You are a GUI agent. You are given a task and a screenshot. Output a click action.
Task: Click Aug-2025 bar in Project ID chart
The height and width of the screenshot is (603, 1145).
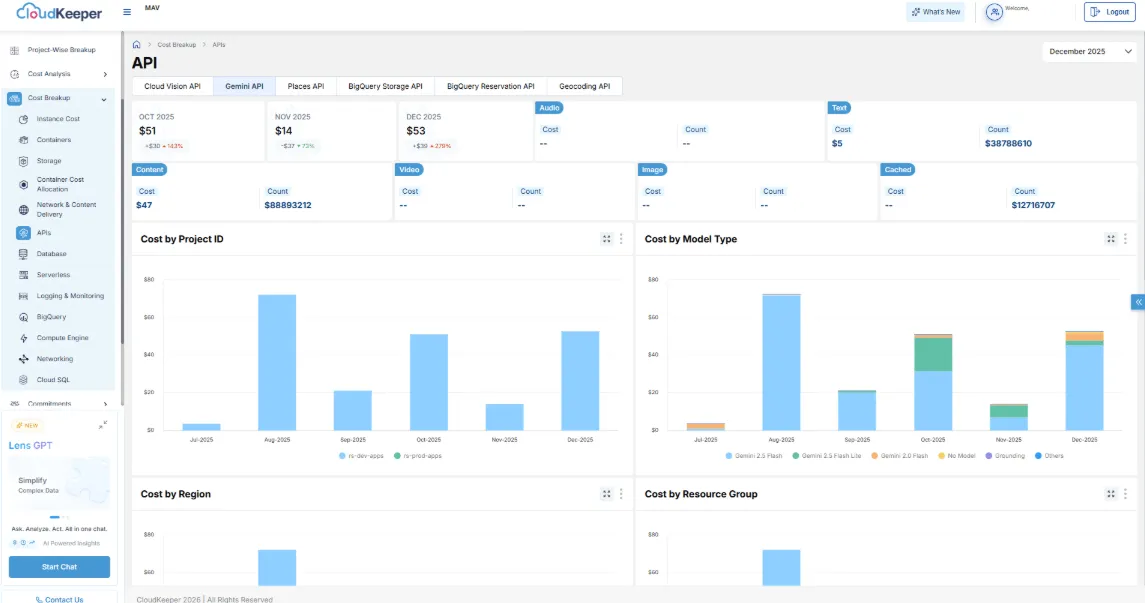277,363
